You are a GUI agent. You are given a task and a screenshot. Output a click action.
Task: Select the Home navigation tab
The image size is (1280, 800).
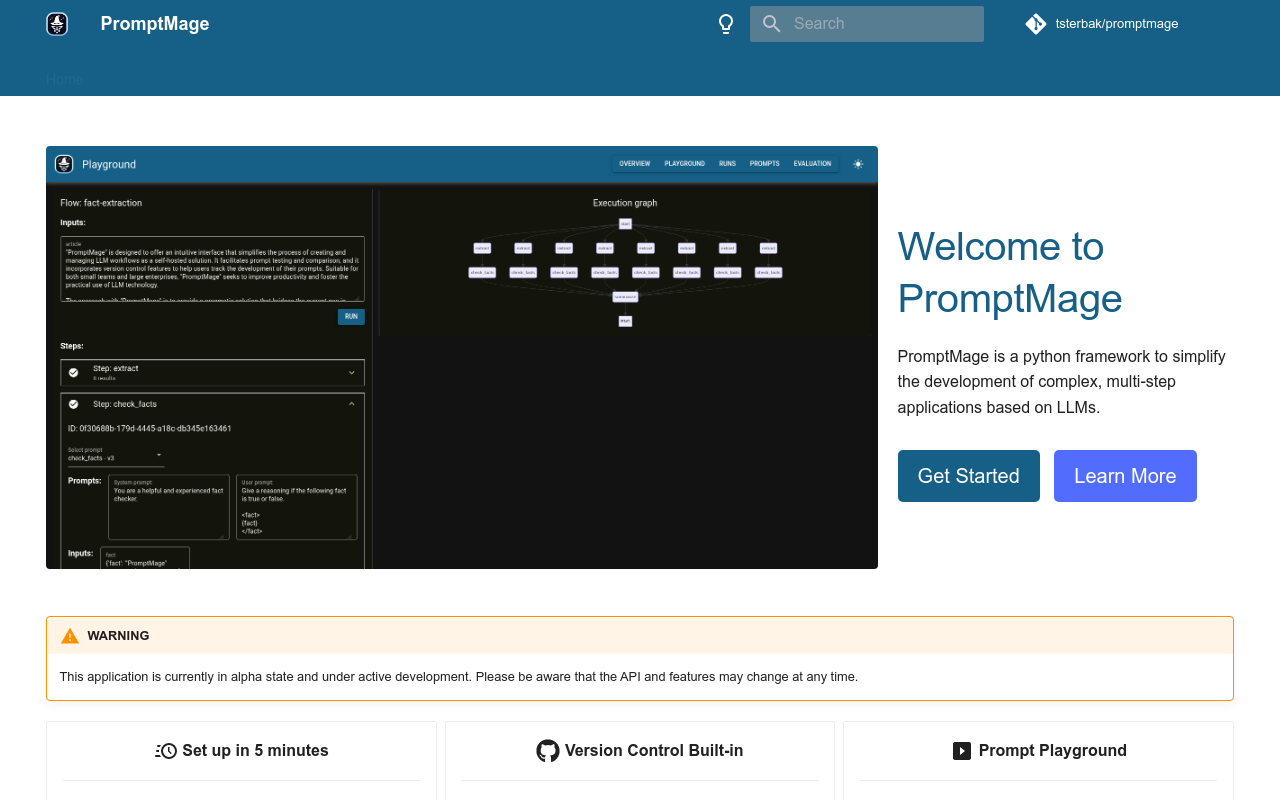point(65,79)
